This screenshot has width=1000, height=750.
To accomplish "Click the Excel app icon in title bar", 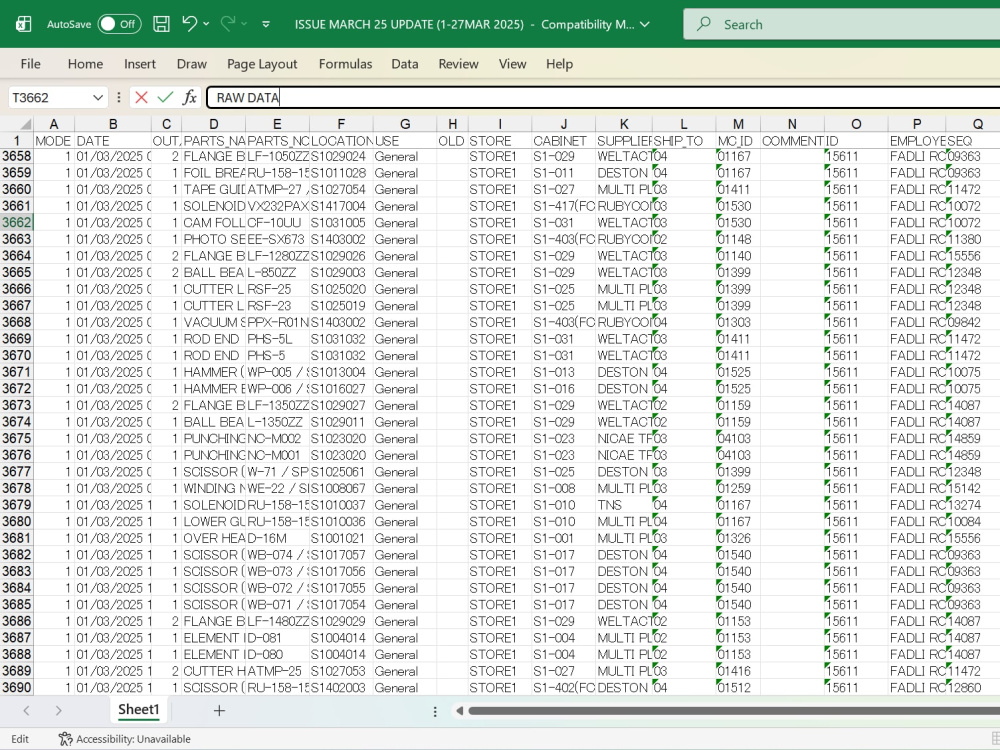I will (x=24, y=24).
